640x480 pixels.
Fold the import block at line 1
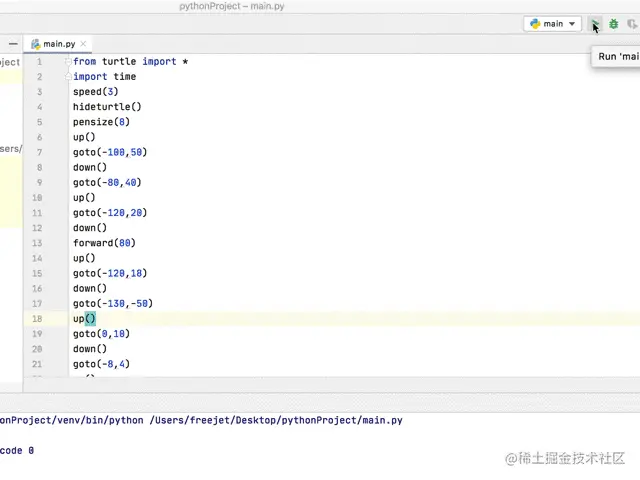[68, 62]
